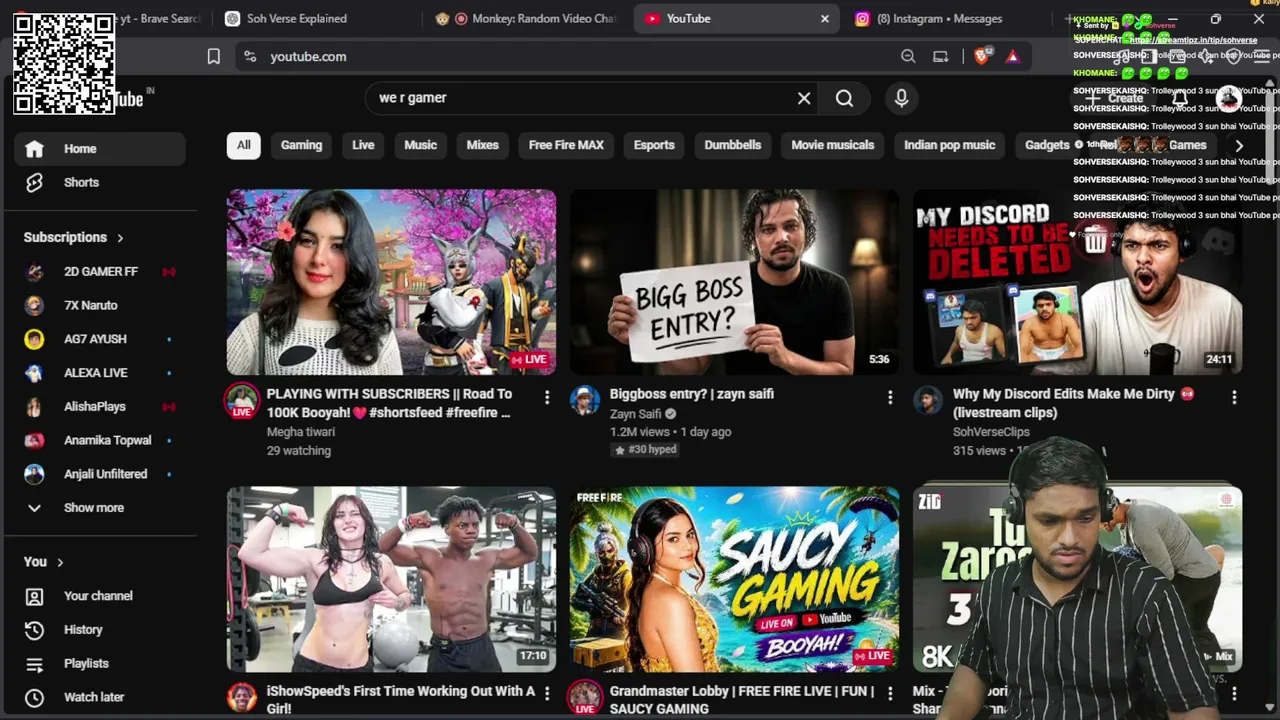Select the Esports filter chip

tap(654, 146)
